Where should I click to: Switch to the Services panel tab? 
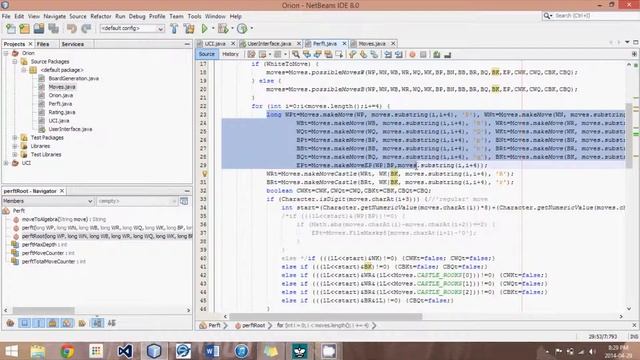[x=73, y=44]
